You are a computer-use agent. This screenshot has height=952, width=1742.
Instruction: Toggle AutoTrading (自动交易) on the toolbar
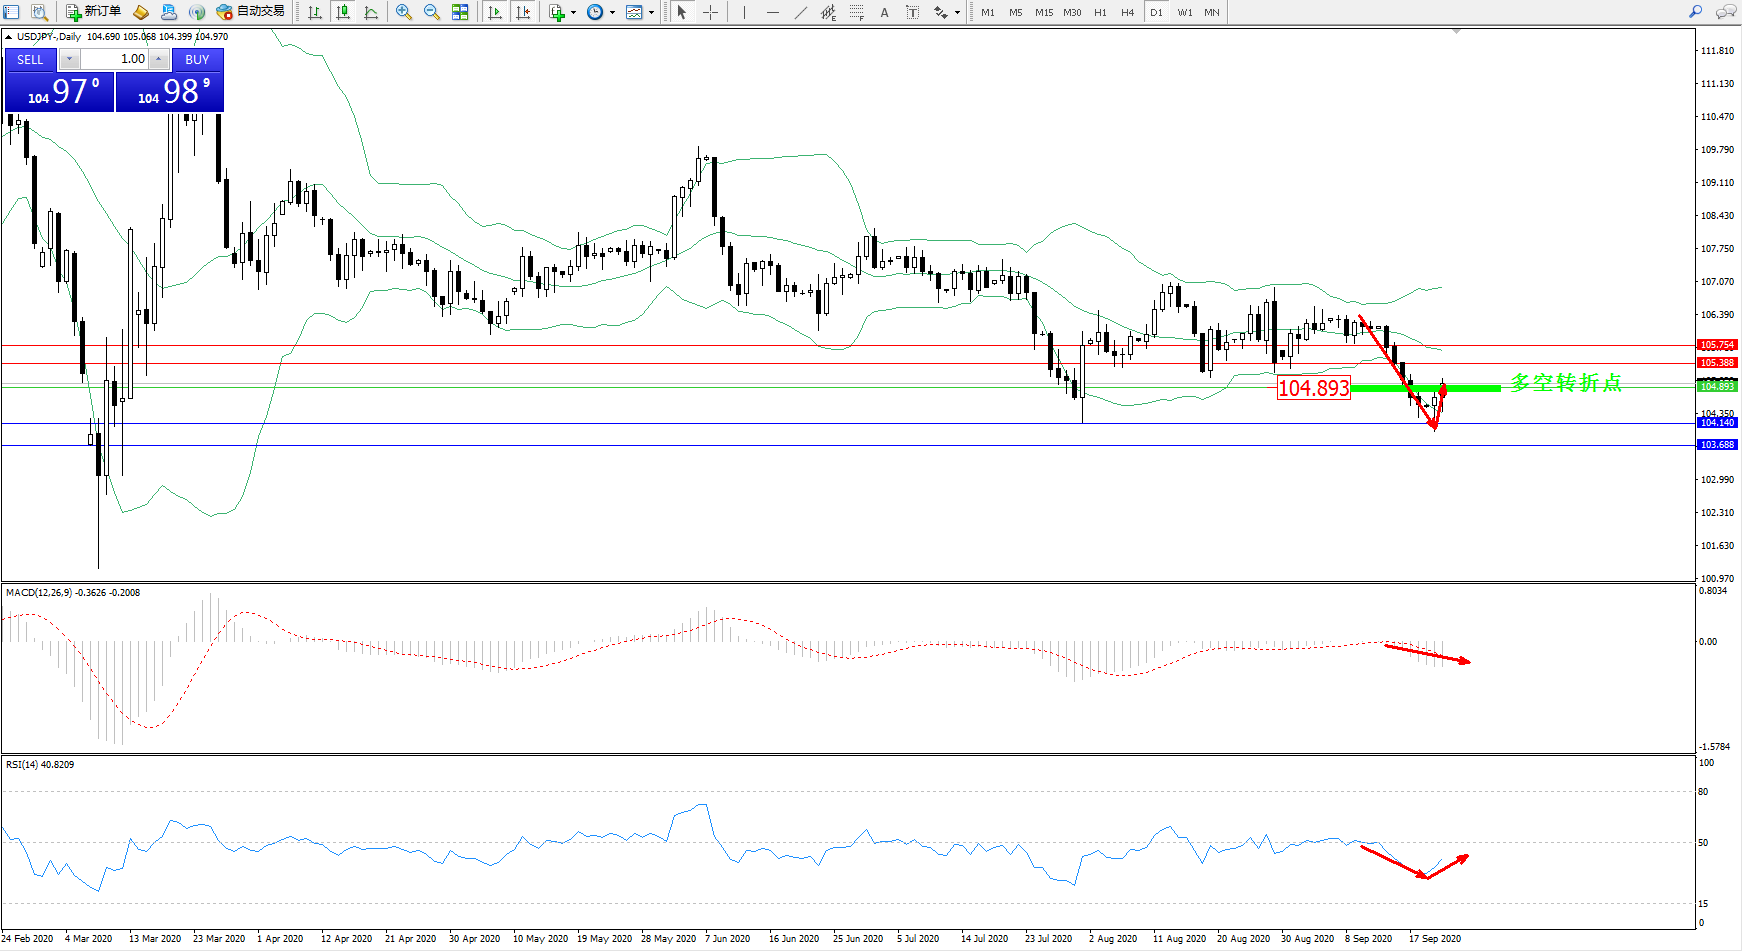point(251,12)
